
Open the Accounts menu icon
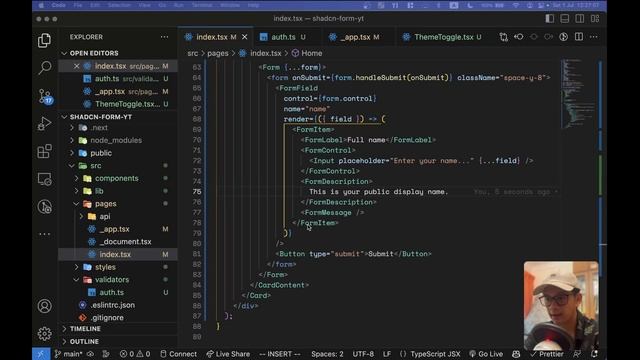tap(44, 306)
